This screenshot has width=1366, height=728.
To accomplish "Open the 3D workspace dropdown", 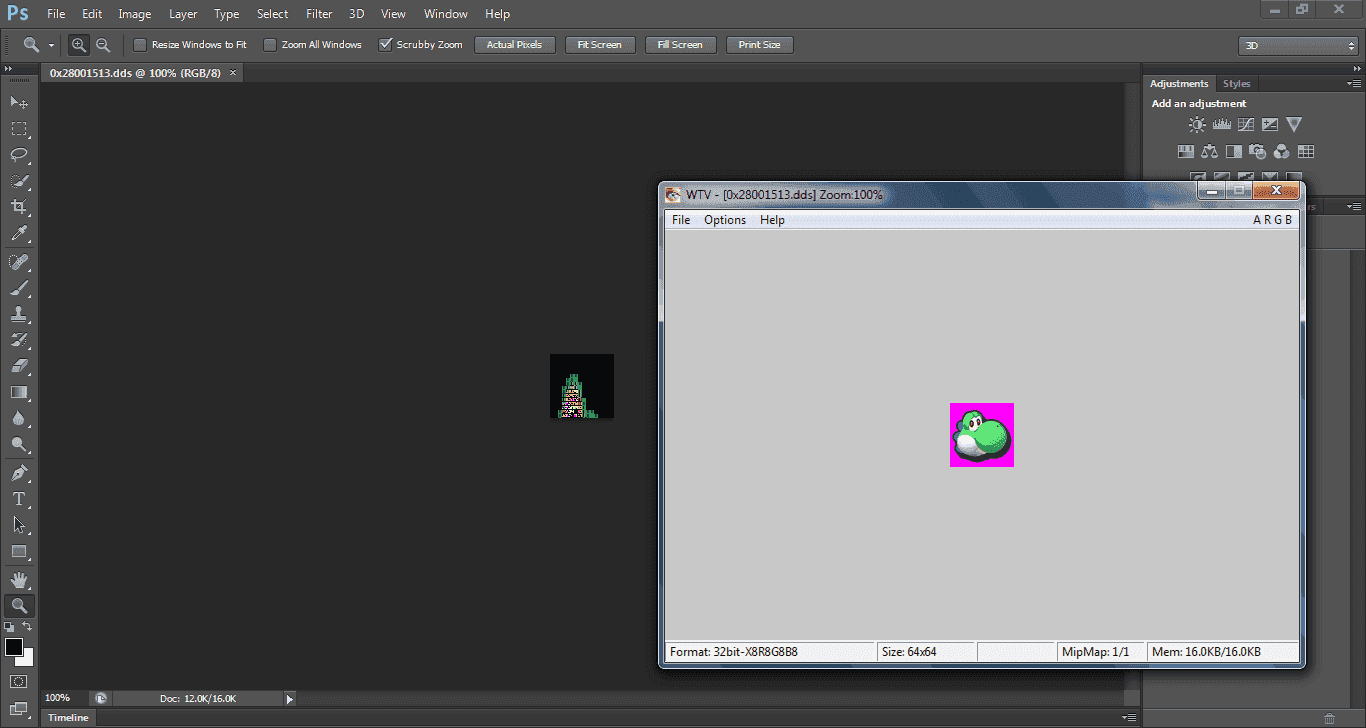I will [1298, 46].
